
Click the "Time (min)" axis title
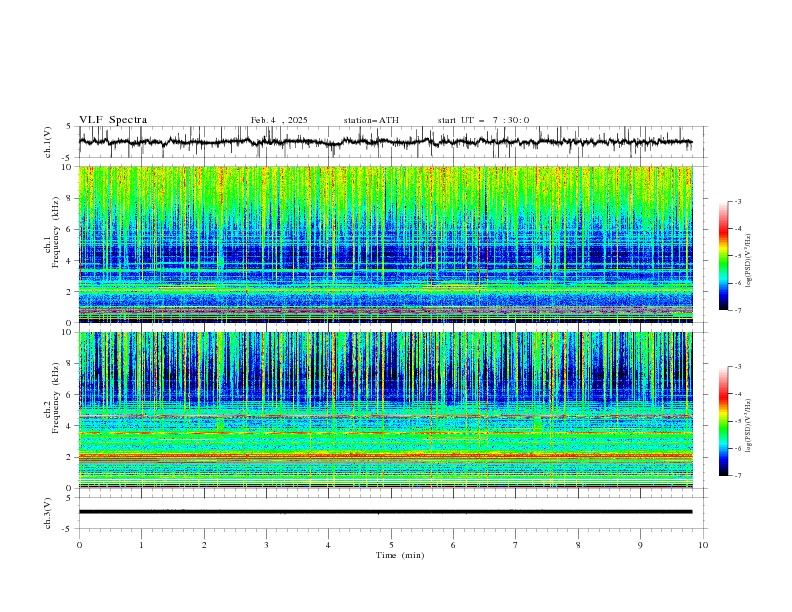[x=400, y=555]
